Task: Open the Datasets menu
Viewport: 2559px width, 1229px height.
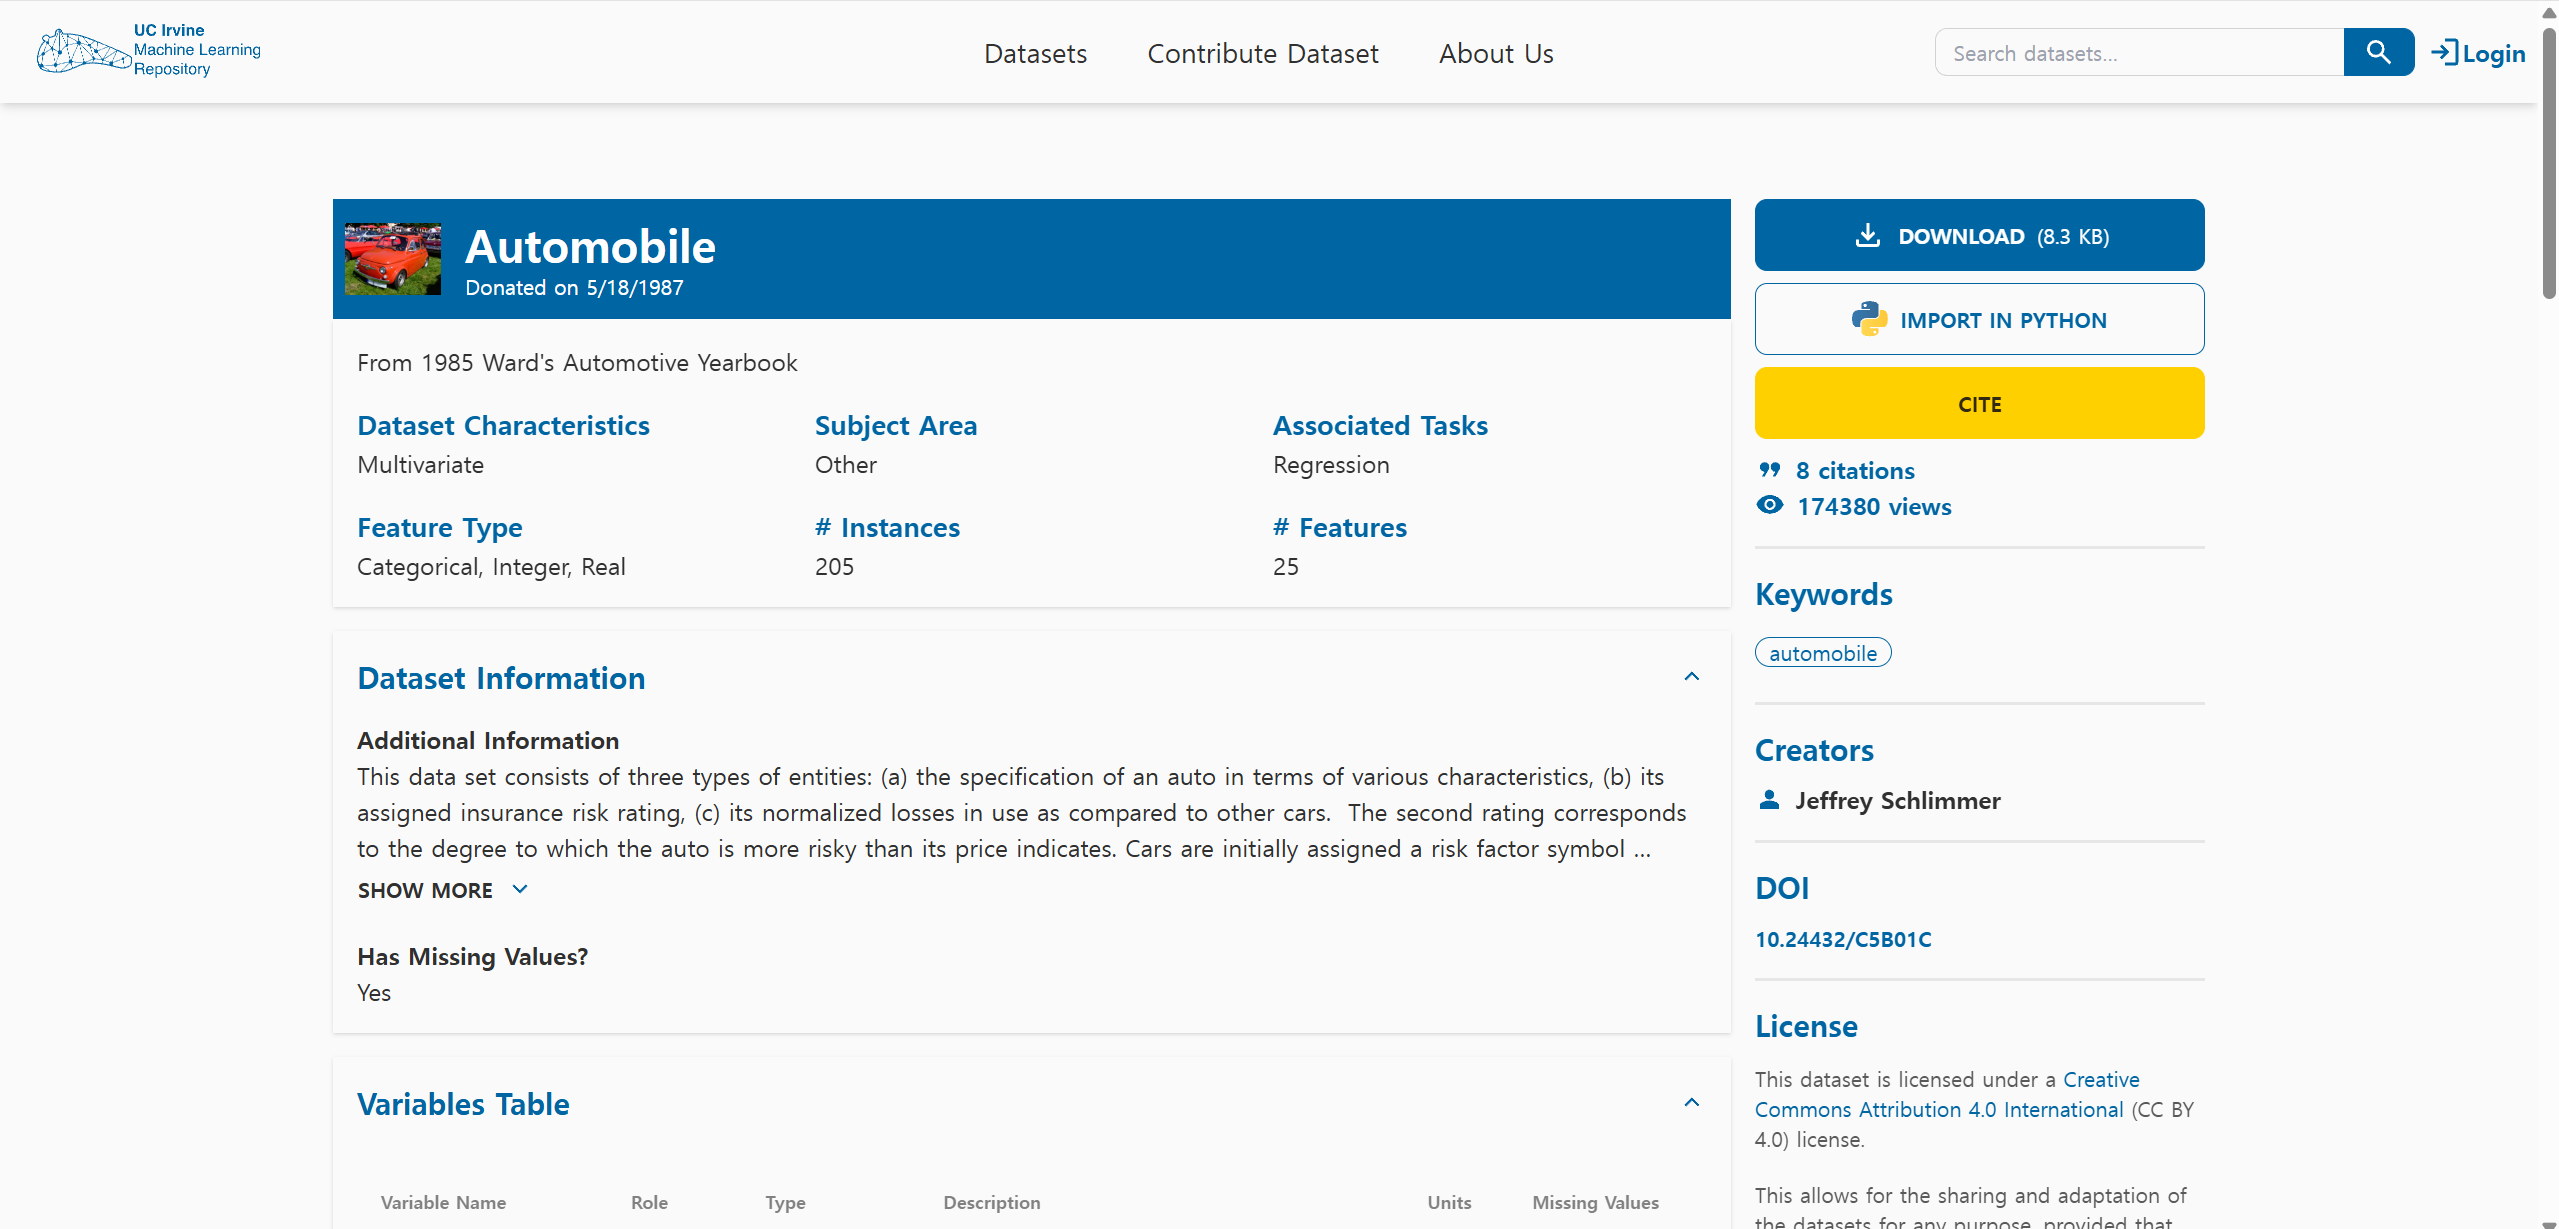Action: pos(1035,54)
